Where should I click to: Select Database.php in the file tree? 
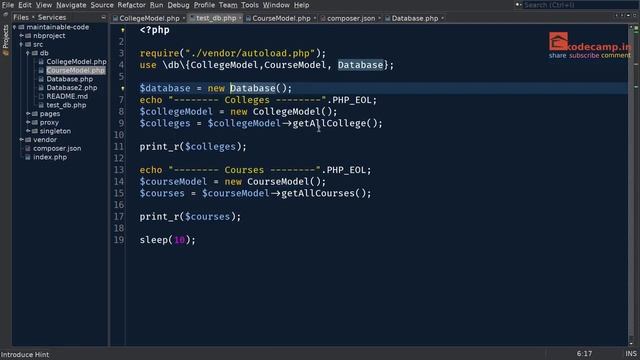click(x=70, y=79)
